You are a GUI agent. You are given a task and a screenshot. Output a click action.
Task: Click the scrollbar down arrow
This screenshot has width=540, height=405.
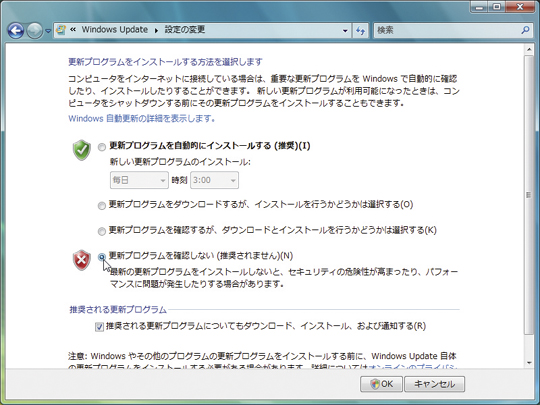(x=529, y=363)
